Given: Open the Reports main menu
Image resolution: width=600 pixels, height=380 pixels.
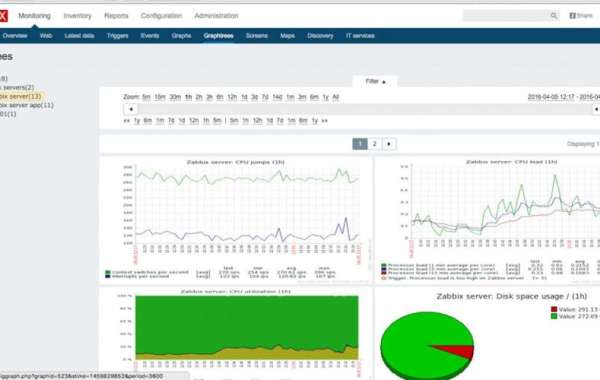Looking at the screenshot, I should pyautogui.click(x=116, y=16).
